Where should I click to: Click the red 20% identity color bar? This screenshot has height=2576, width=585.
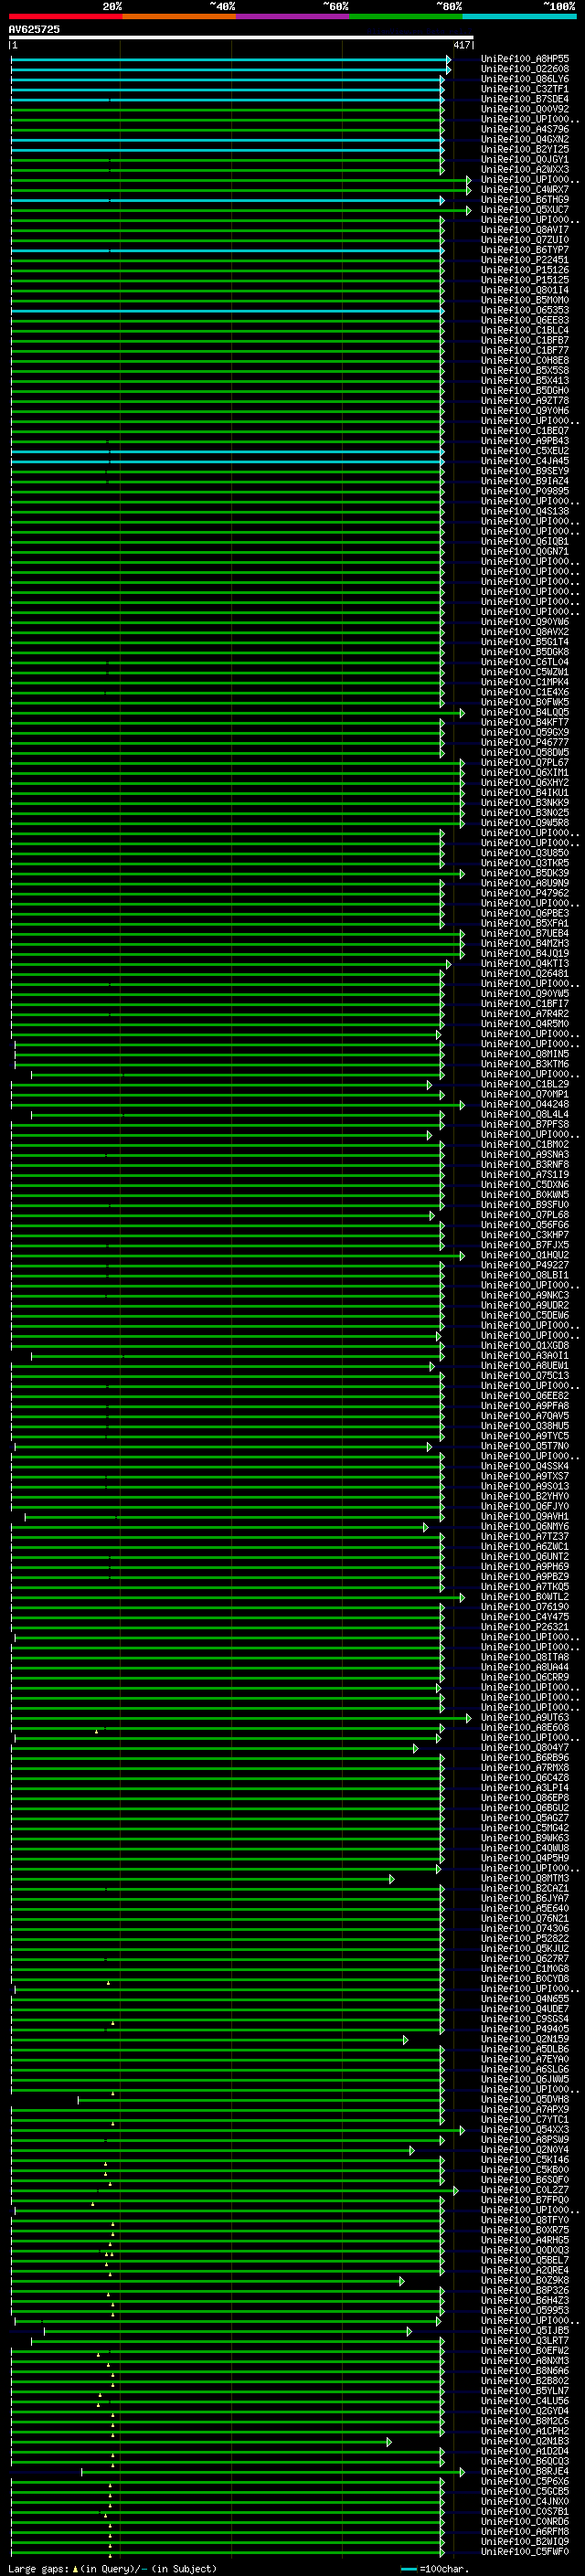(x=66, y=17)
